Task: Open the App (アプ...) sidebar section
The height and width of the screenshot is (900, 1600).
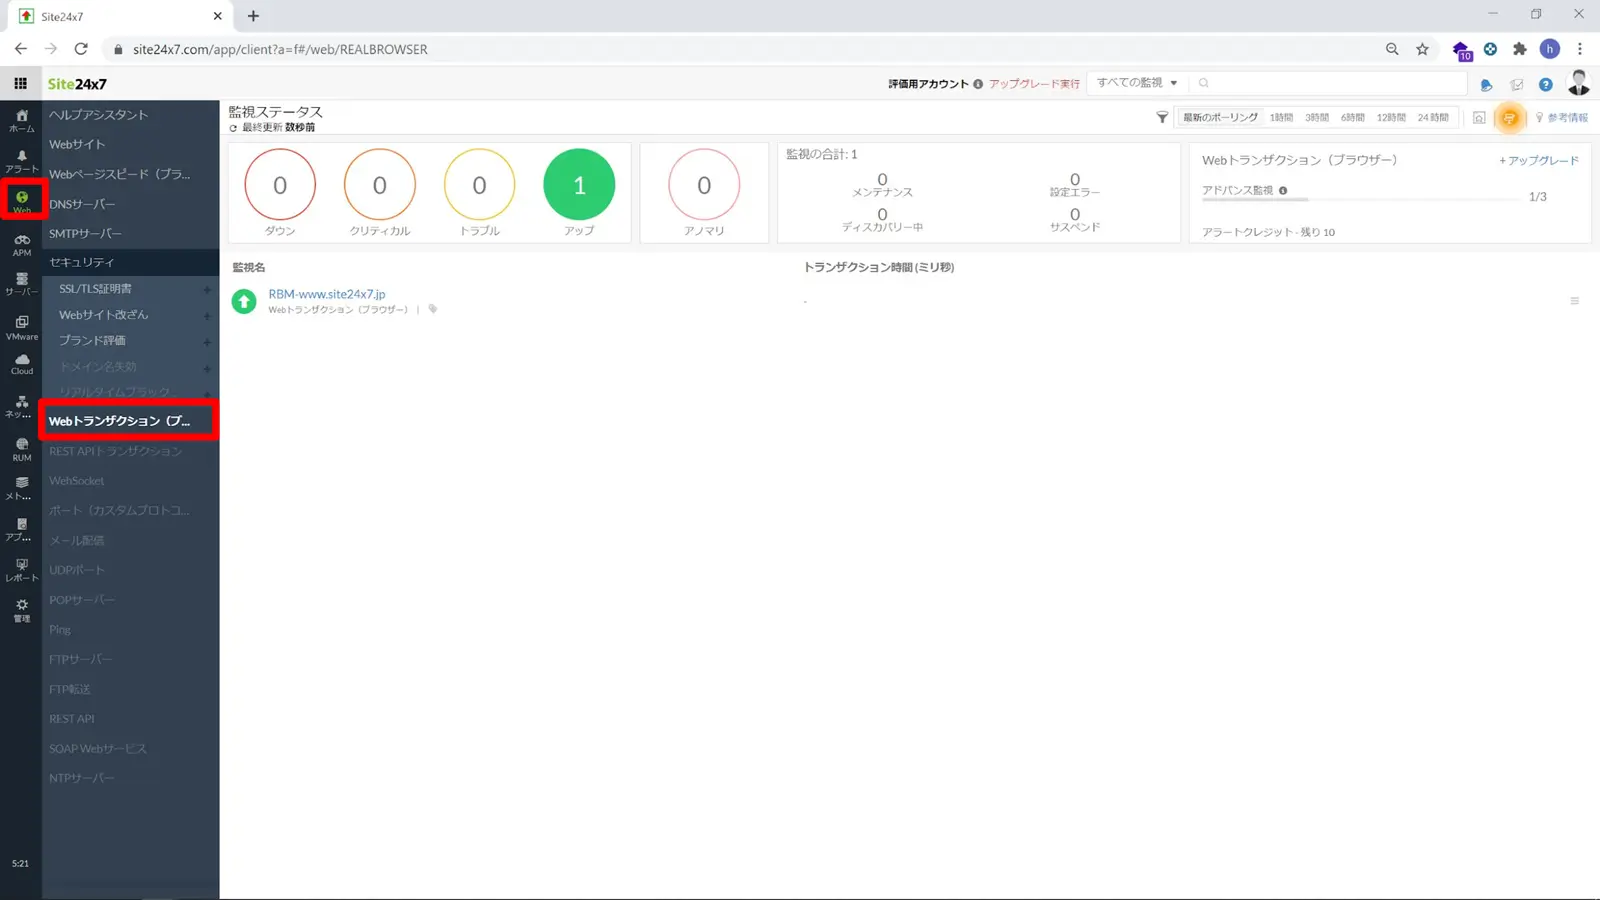Action: tap(21, 529)
